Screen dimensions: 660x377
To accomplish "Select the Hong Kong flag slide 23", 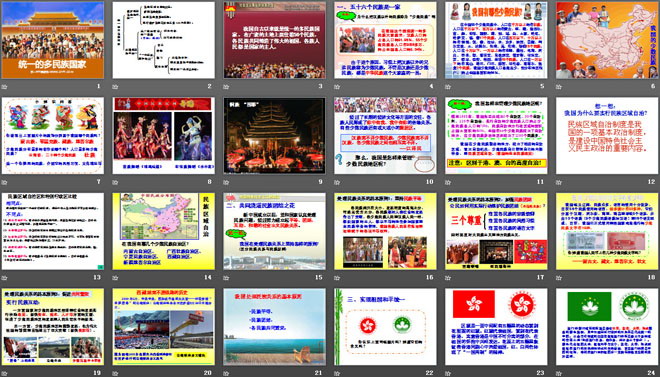I will [496, 327].
